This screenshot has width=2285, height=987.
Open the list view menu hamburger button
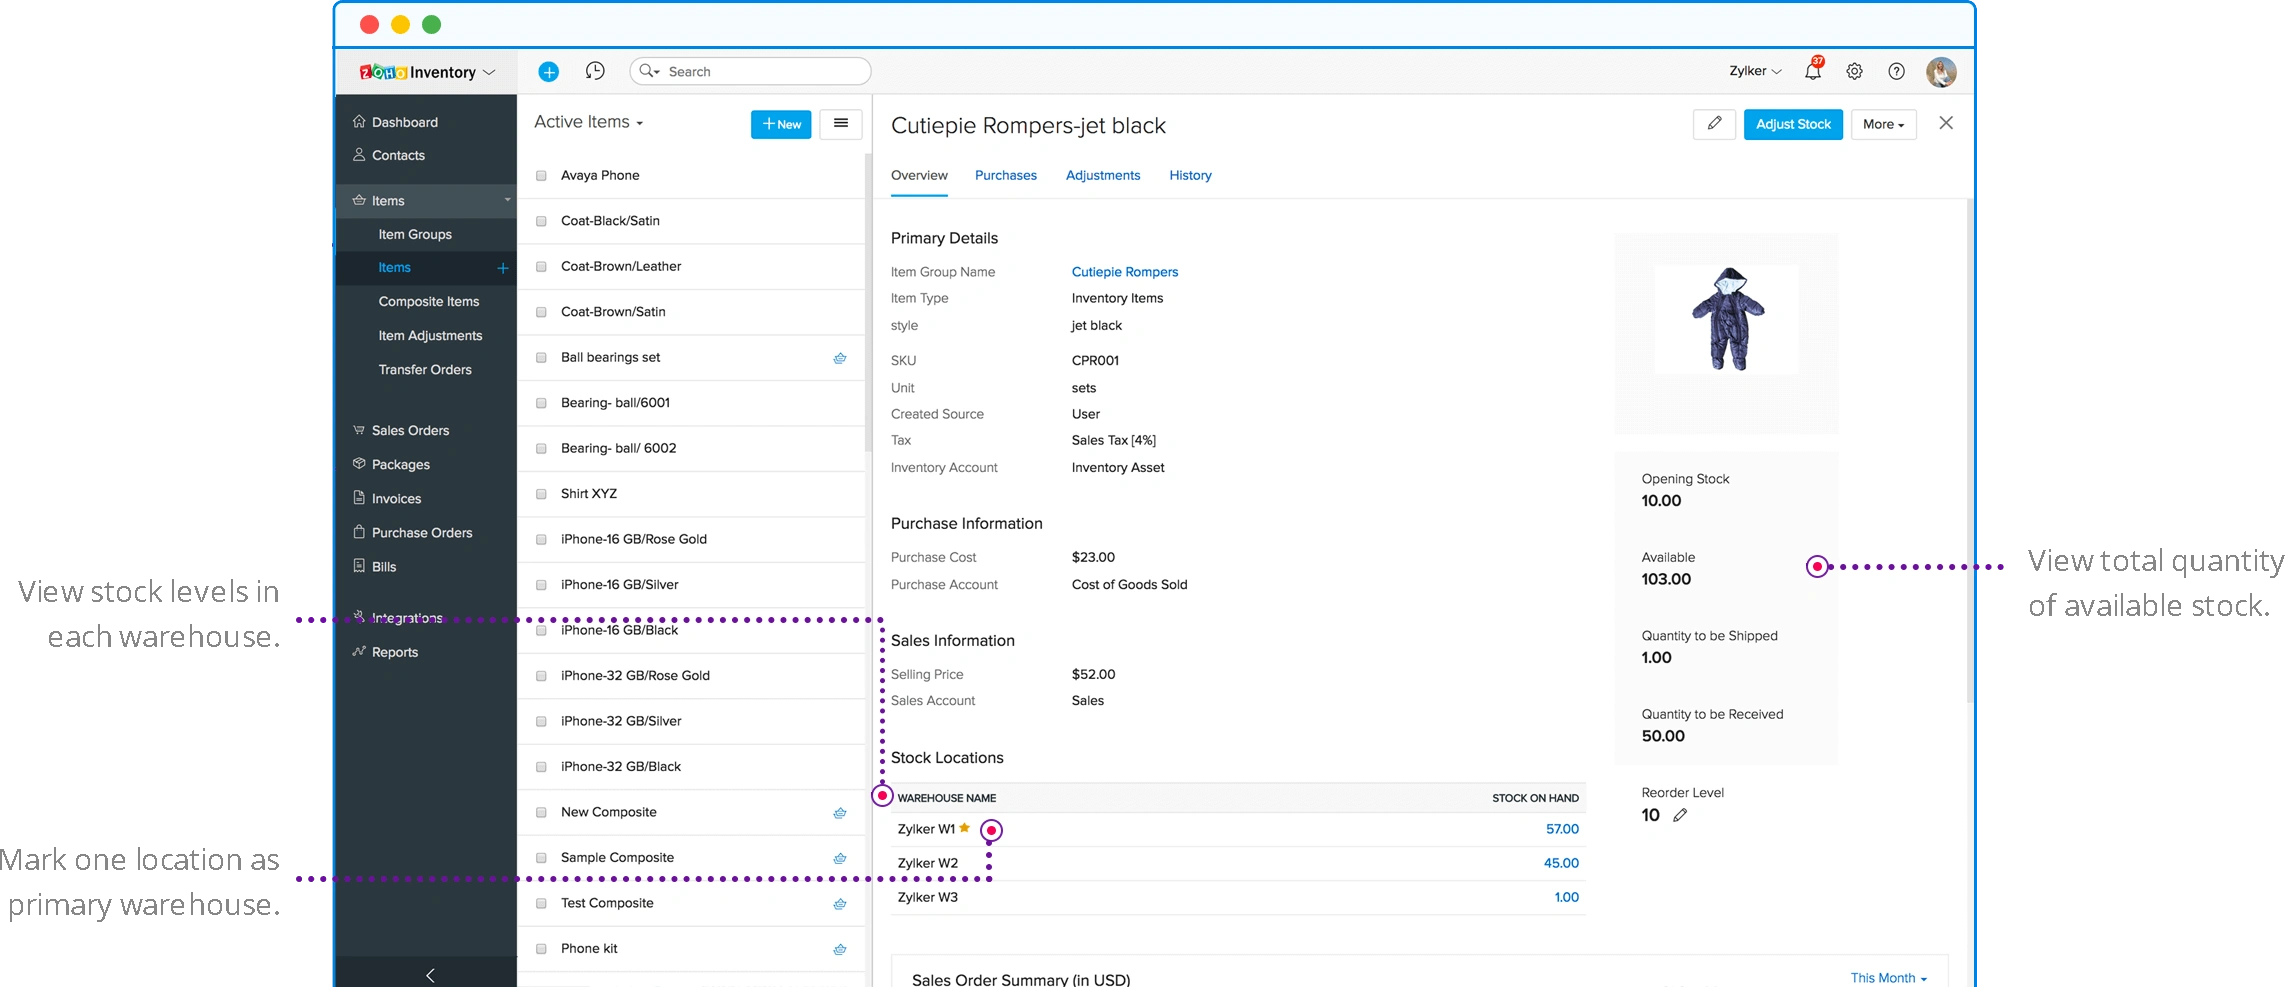coord(841,124)
